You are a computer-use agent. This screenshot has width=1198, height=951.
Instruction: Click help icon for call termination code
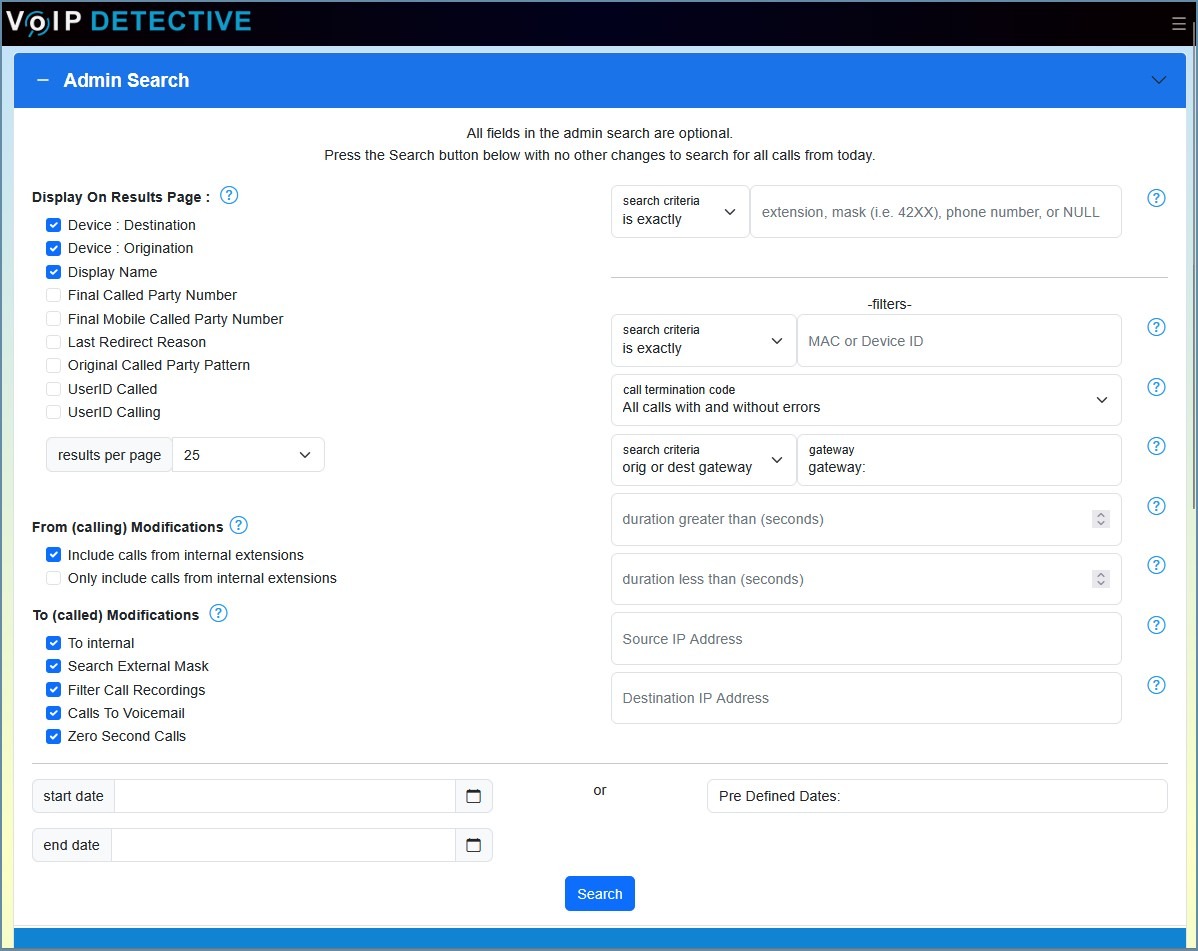(x=1156, y=387)
